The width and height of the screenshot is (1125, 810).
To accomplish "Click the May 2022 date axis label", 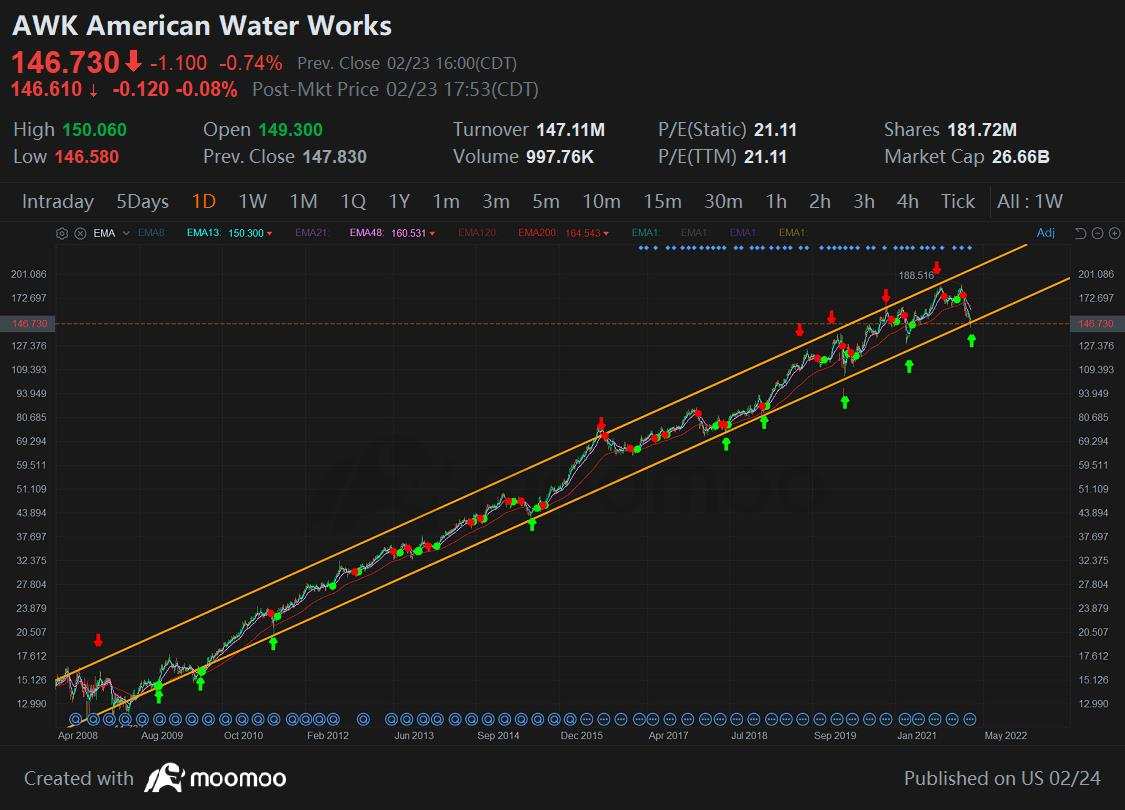I will tap(1005, 735).
